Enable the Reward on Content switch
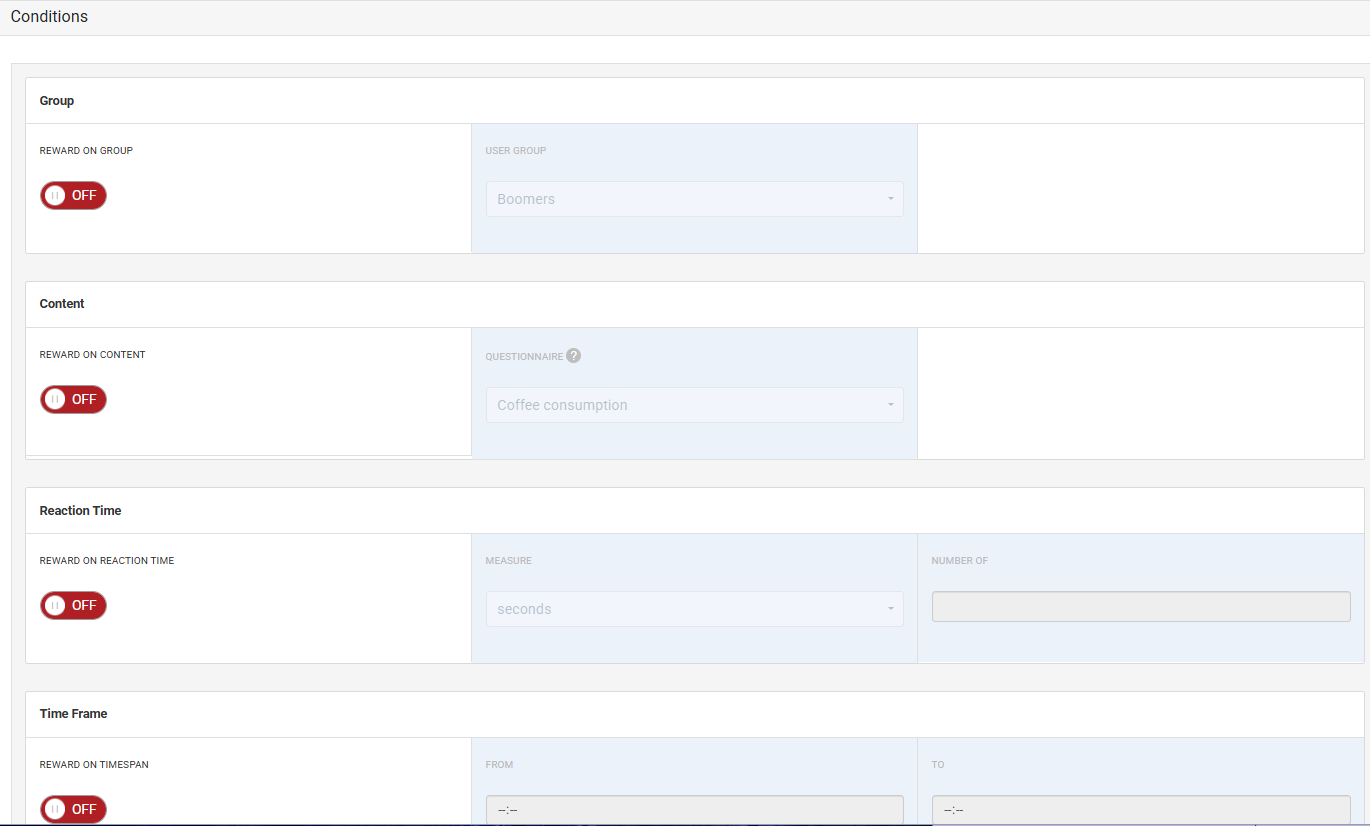 pyautogui.click(x=73, y=400)
